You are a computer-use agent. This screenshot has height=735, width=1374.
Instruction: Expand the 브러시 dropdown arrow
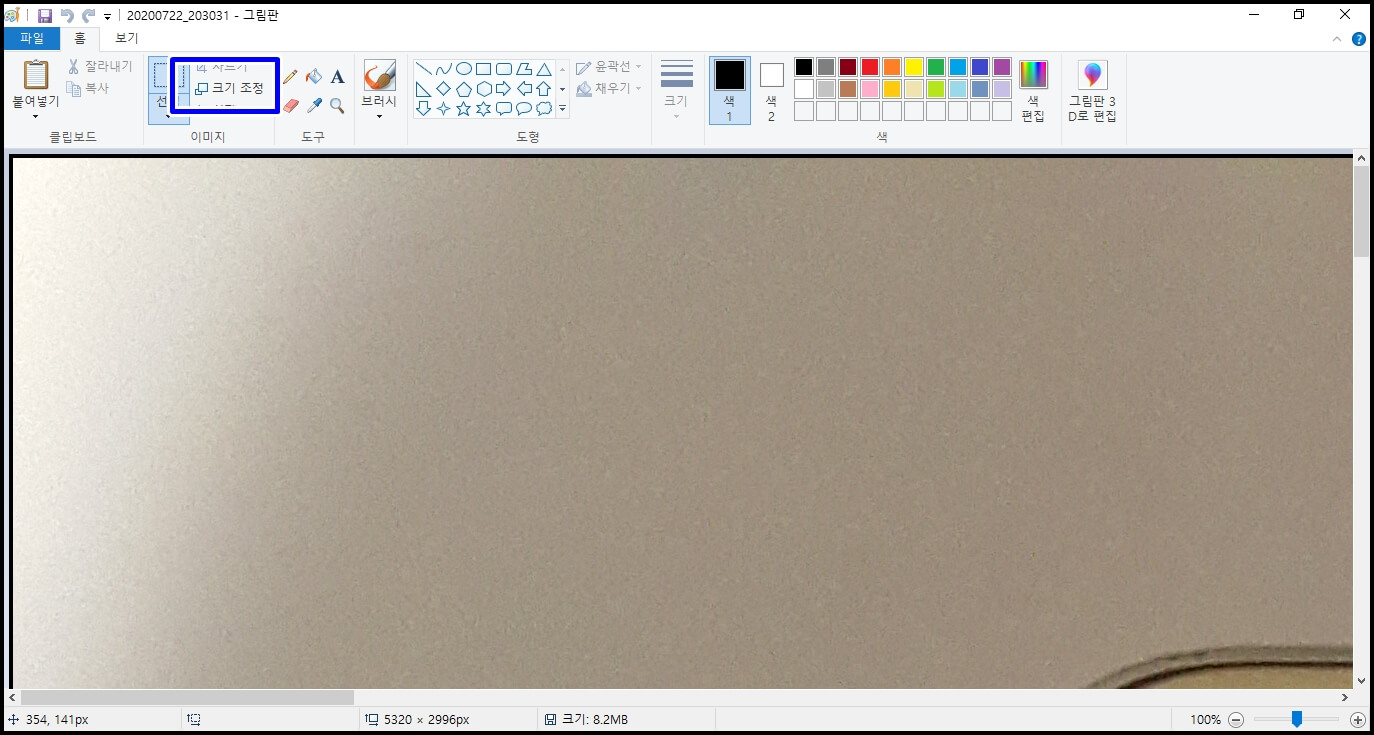[x=379, y=116]
